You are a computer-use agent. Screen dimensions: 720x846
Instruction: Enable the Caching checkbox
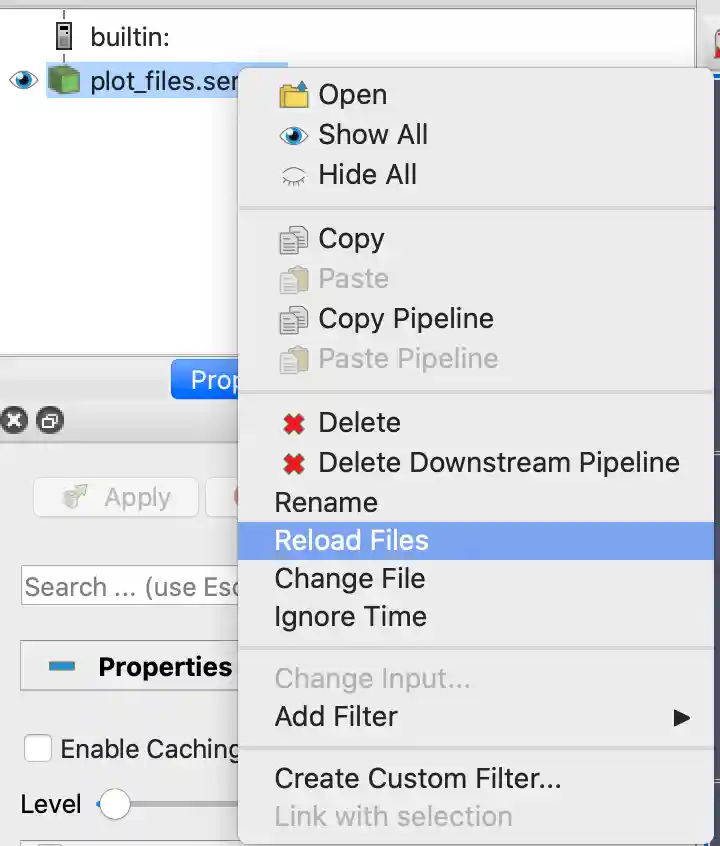click(38, 748)
